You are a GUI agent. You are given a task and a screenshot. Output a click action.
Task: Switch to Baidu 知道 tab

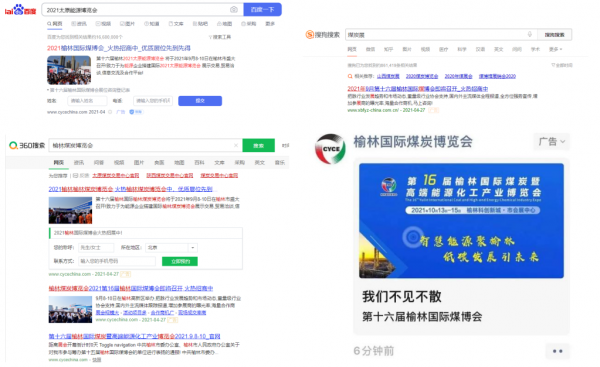point(152,24)
